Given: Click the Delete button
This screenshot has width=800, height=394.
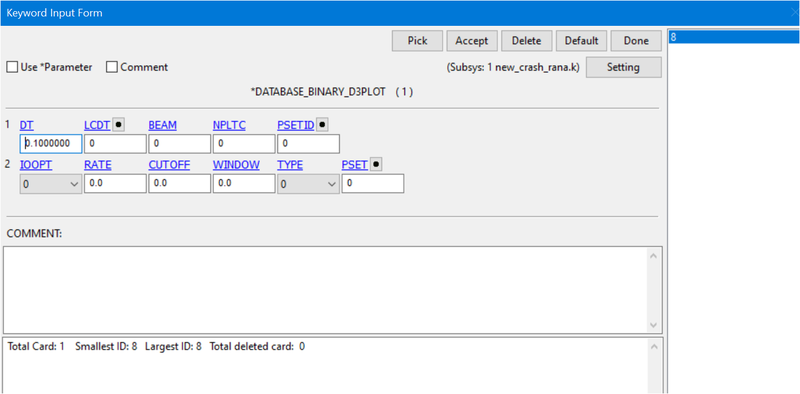Looking at the screenshot, I should point(527,41).
